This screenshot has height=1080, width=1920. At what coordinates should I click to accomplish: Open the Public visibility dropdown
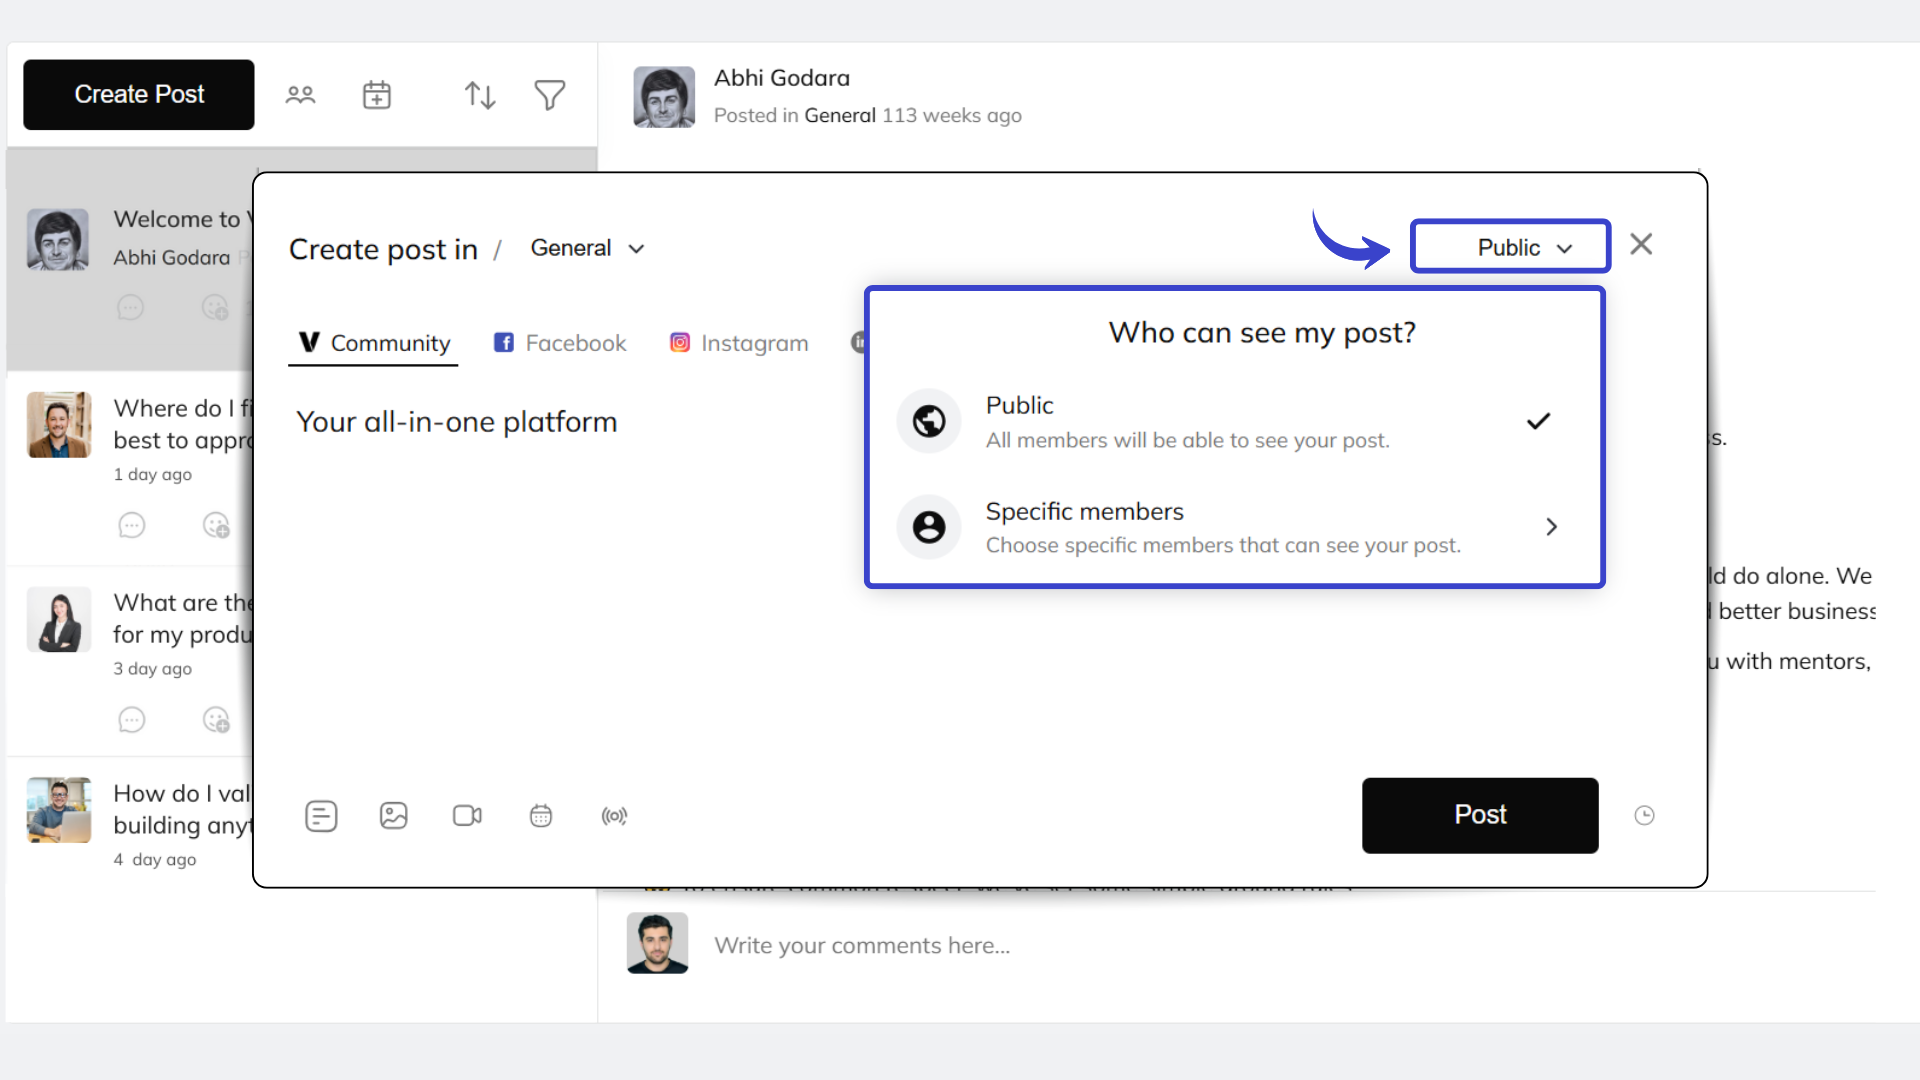1509,246
